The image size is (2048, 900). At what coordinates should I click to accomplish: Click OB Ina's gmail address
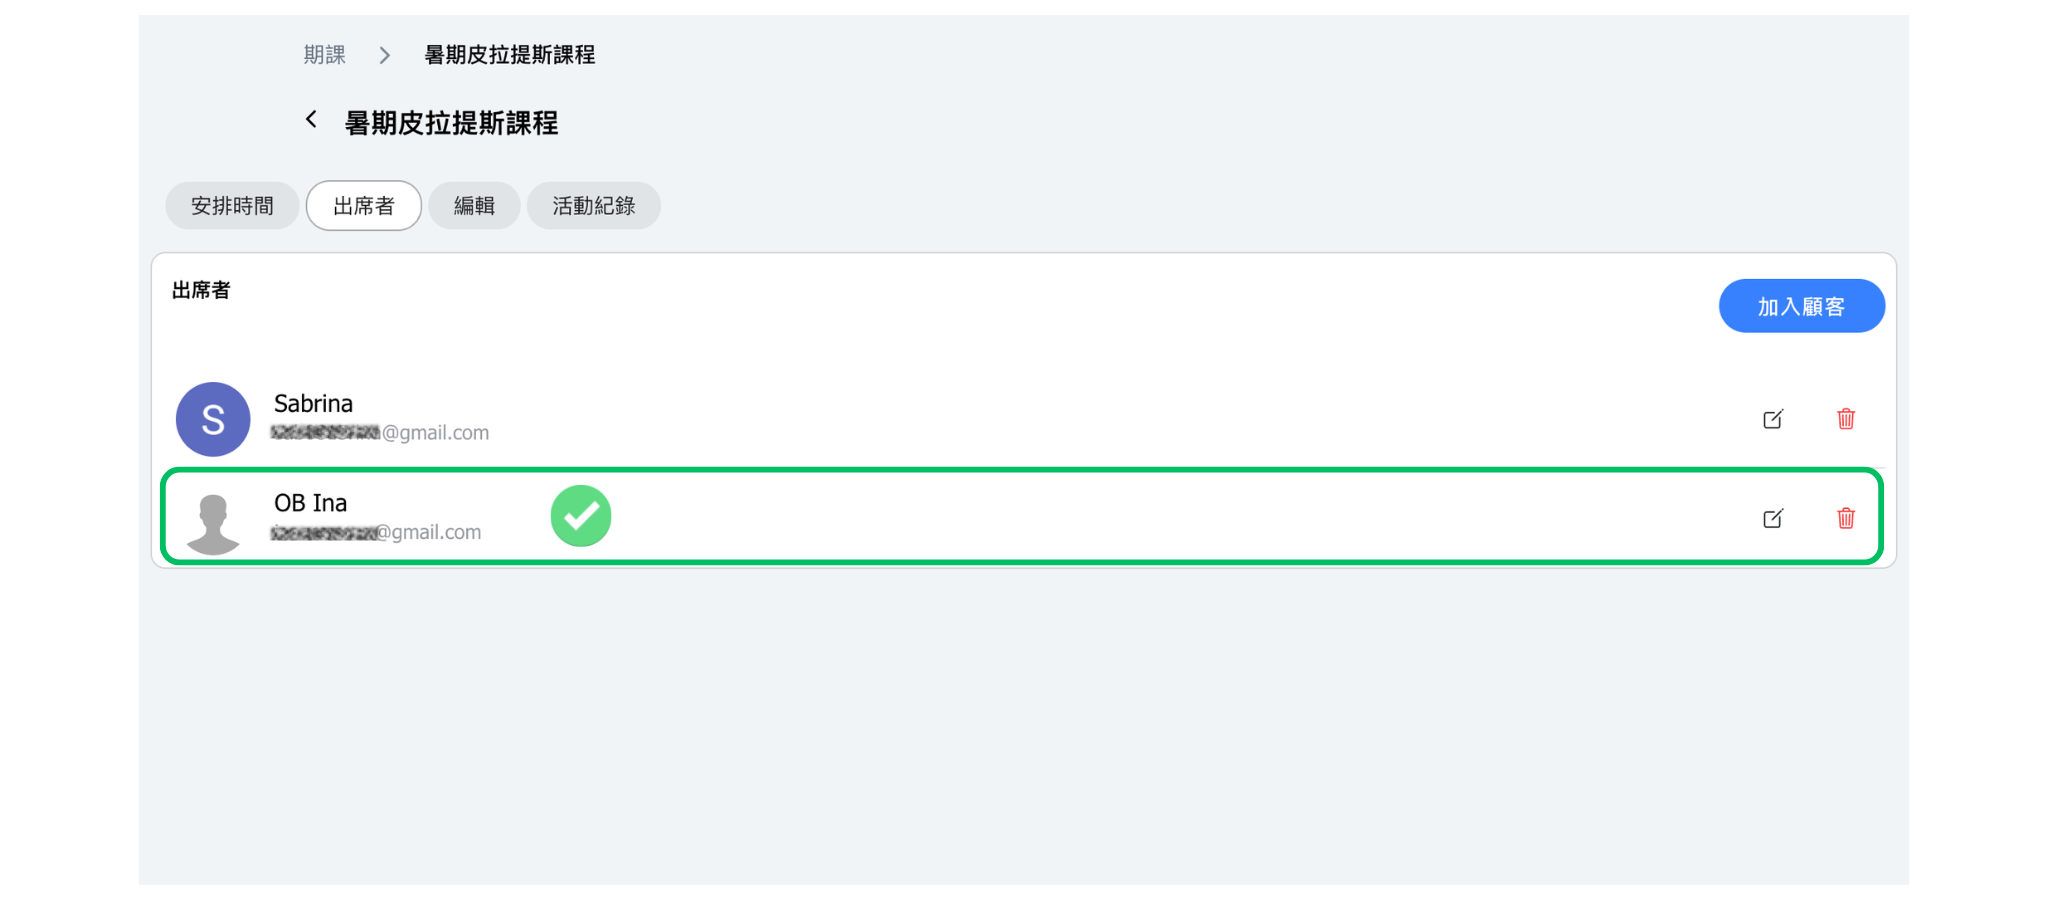tap(376, 533)
